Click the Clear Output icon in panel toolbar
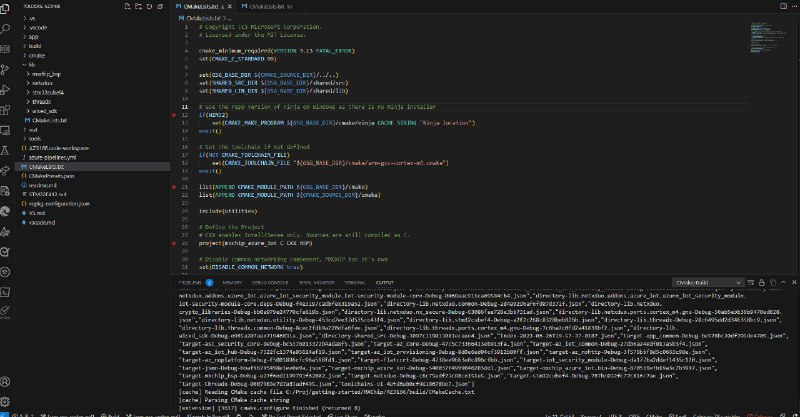Screen dimensions: 800x417 (x=751, y=282)
